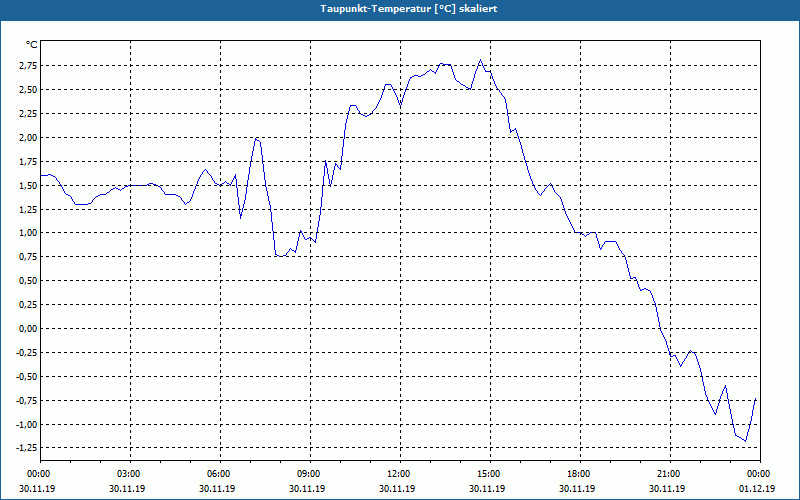800x500 pixels.
Task: Click the 18:00 time axis label
Action: 580,474
